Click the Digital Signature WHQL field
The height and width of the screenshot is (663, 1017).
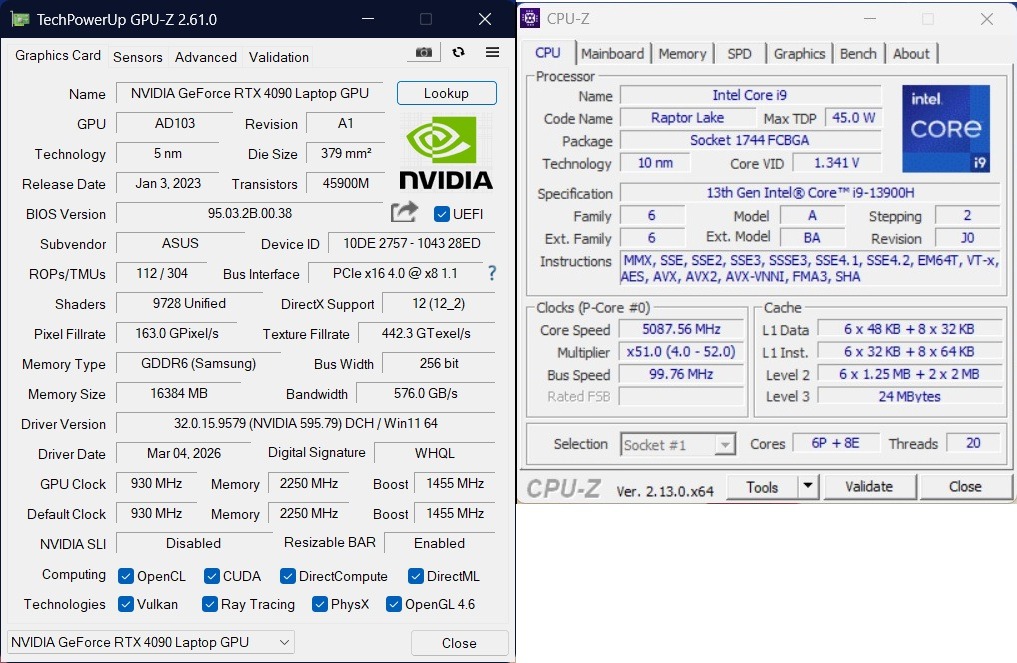point(435,453)
